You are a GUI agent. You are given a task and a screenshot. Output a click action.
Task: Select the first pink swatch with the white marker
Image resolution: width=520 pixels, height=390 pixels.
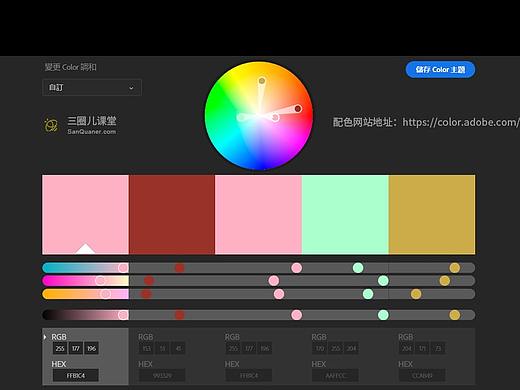85,214
